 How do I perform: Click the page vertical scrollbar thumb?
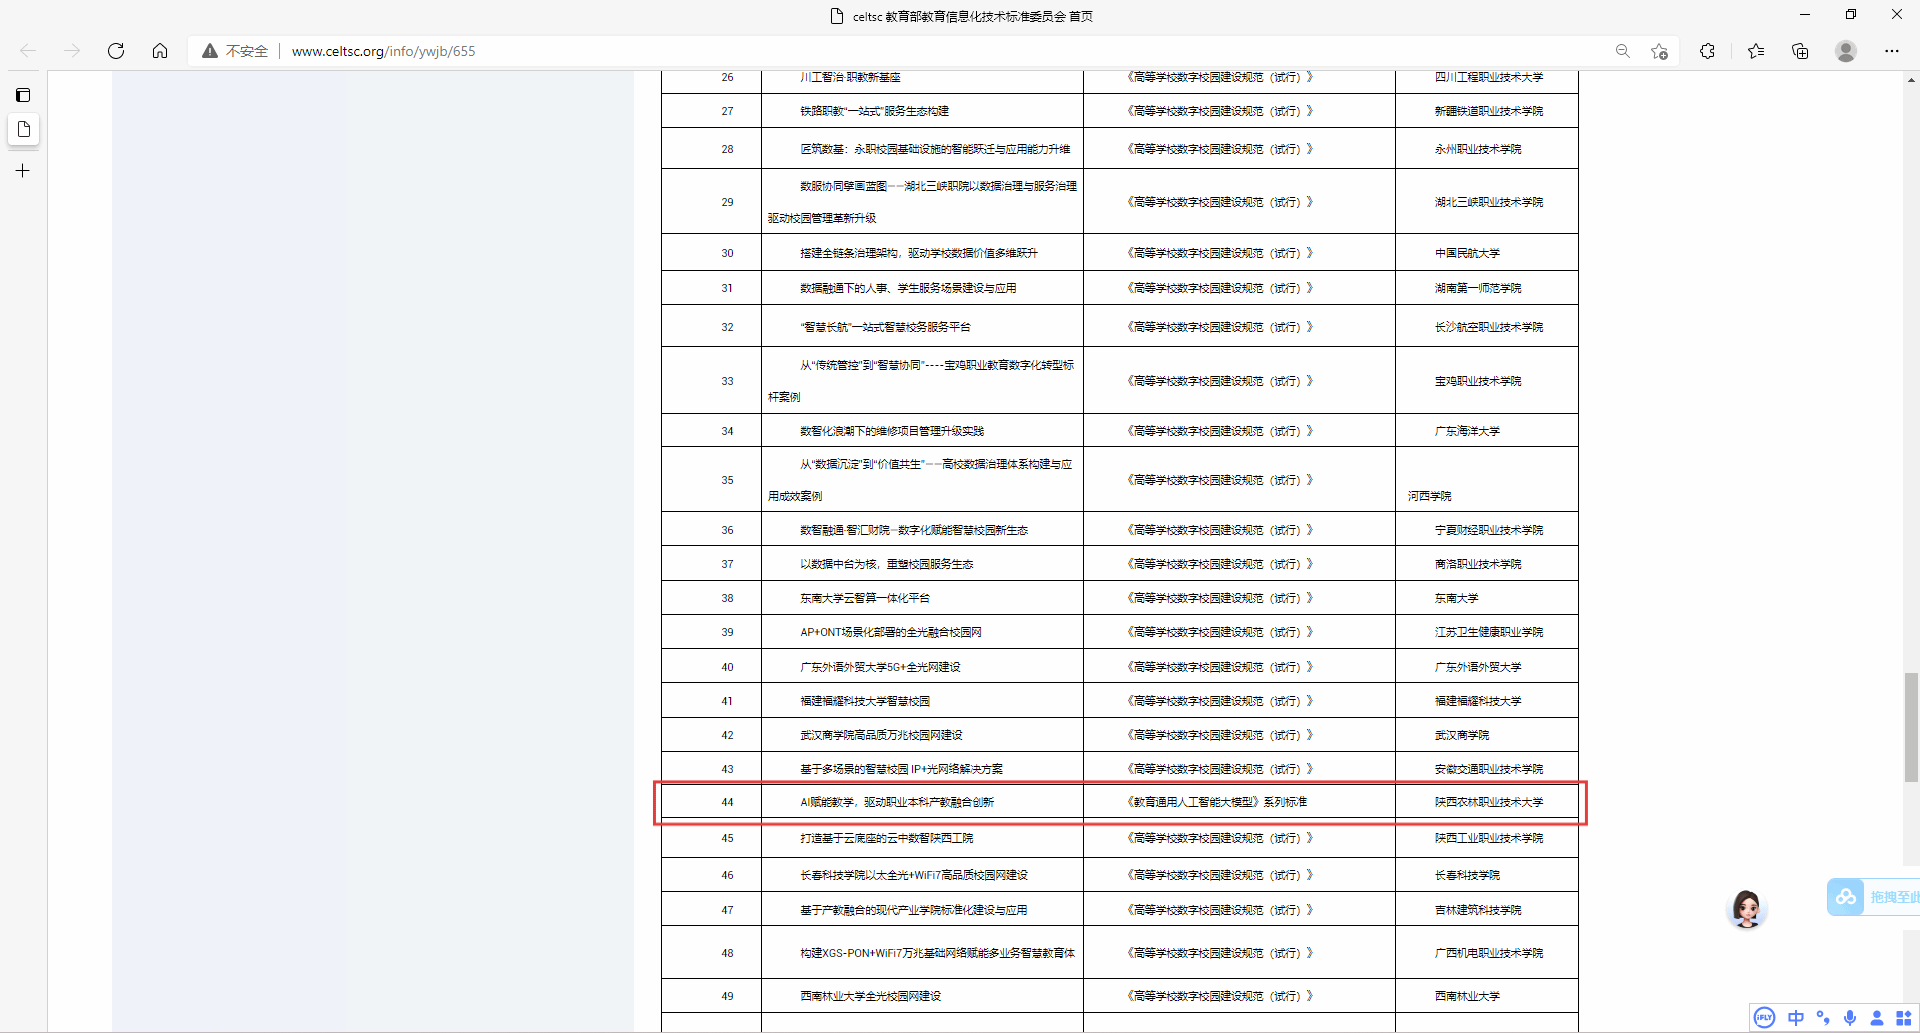1911,726
